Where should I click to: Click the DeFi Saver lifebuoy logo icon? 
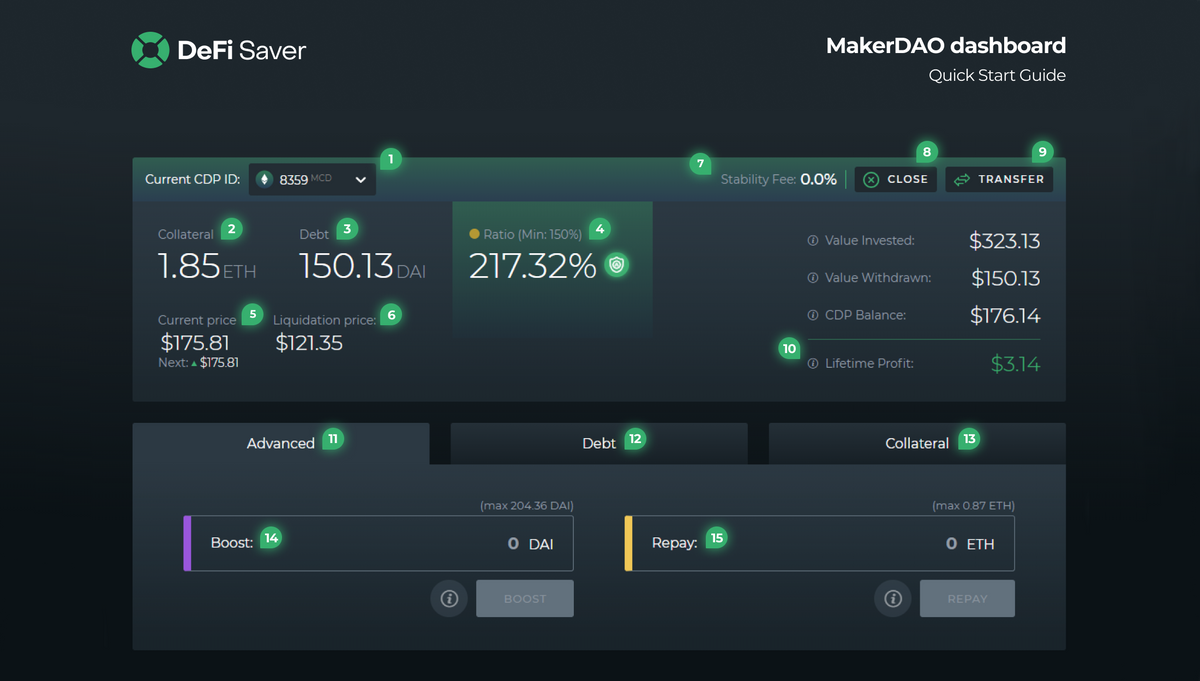click(150, 50)
